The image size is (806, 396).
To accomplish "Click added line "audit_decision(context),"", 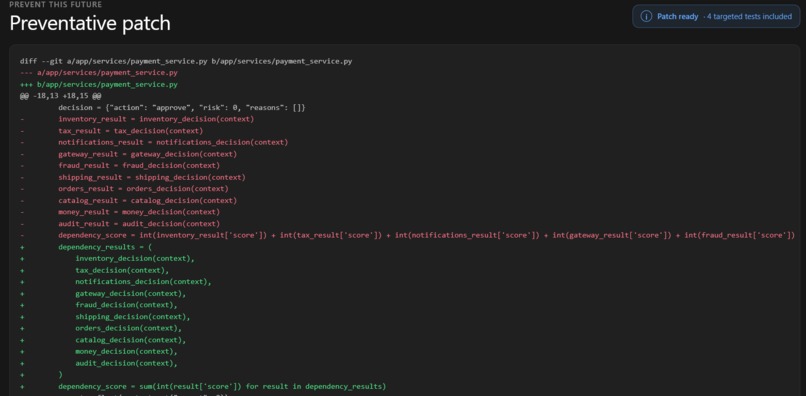I will [126, 363].
